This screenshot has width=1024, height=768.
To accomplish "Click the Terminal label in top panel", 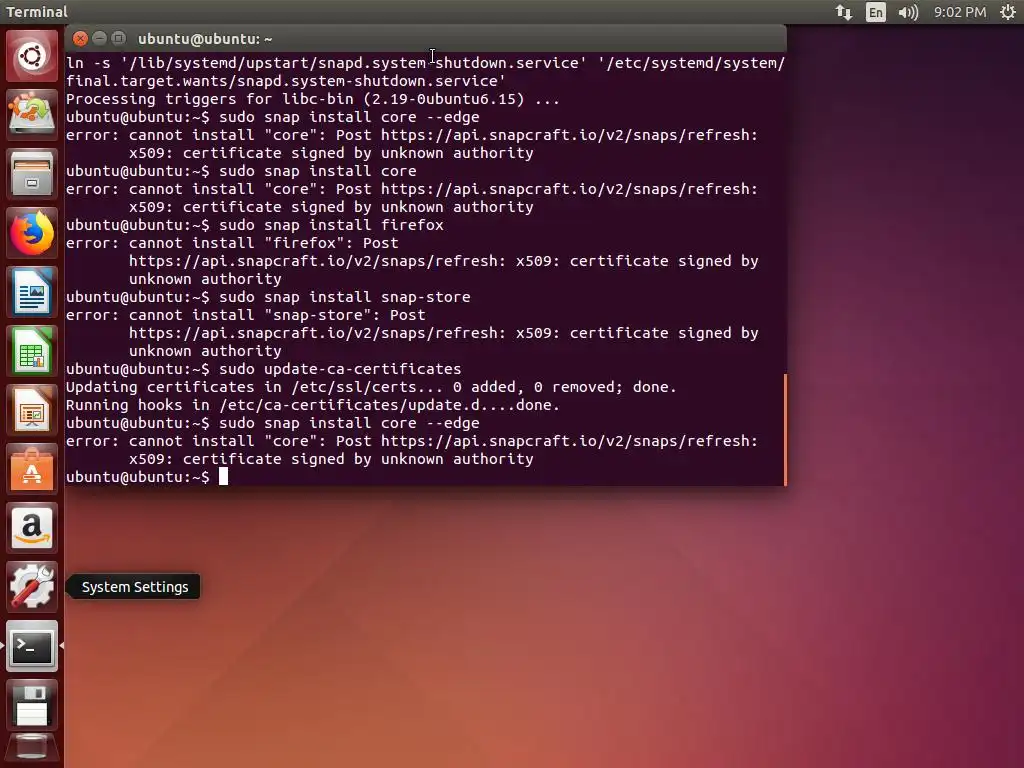I will (37, 12).
